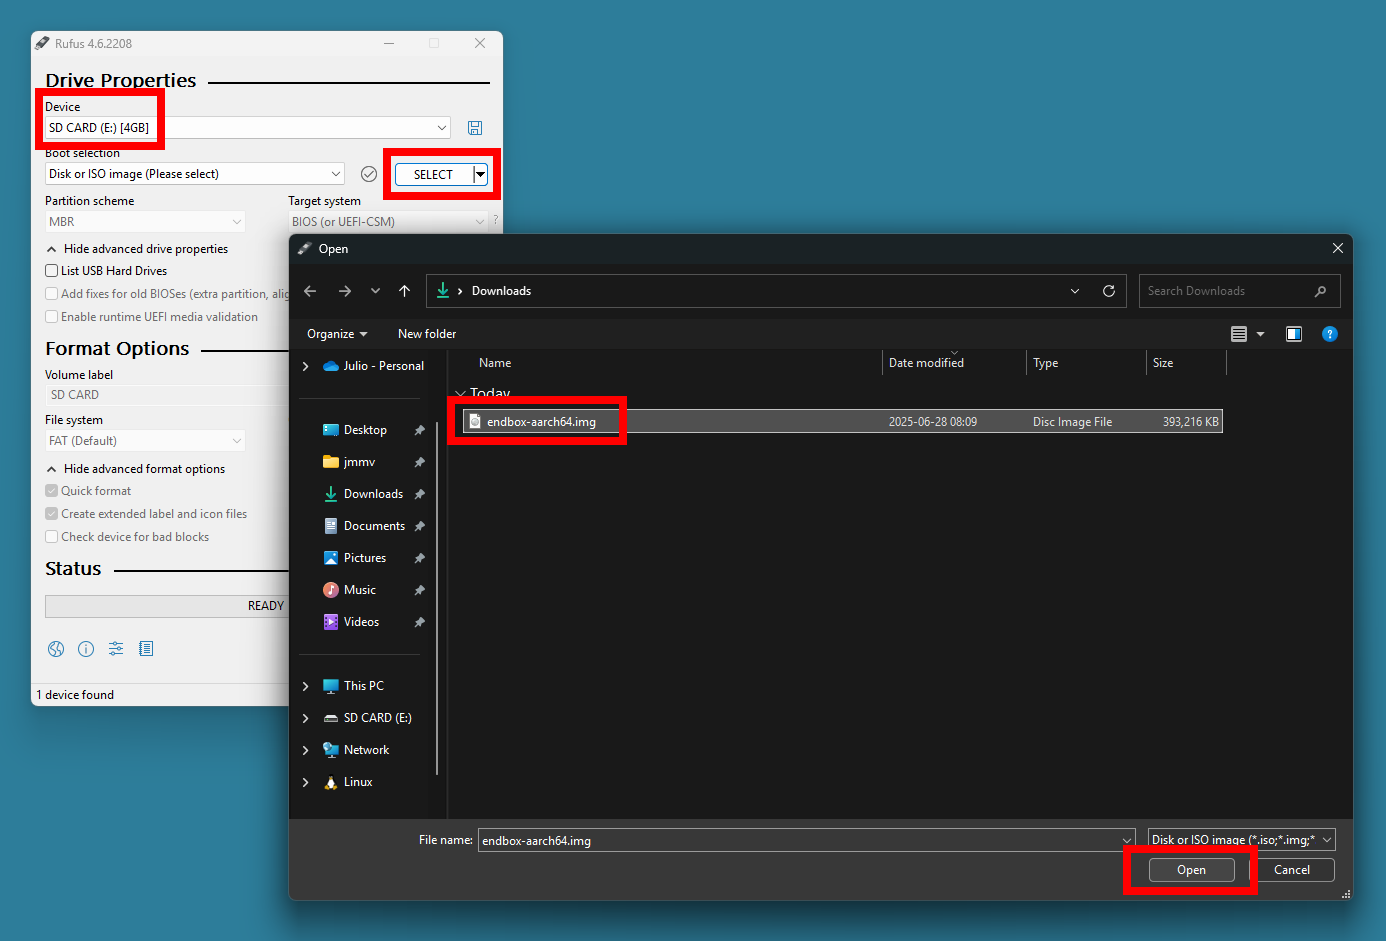Image resolution: width=1386 pixels, height=941 pixels.
Task: Sort by Size column header
Action: point(1163,363)
